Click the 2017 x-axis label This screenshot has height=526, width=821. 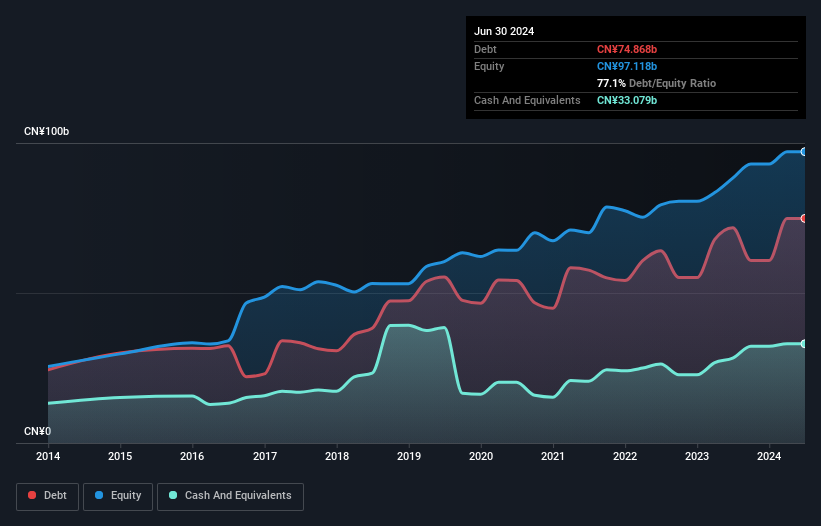coord(265,456)
